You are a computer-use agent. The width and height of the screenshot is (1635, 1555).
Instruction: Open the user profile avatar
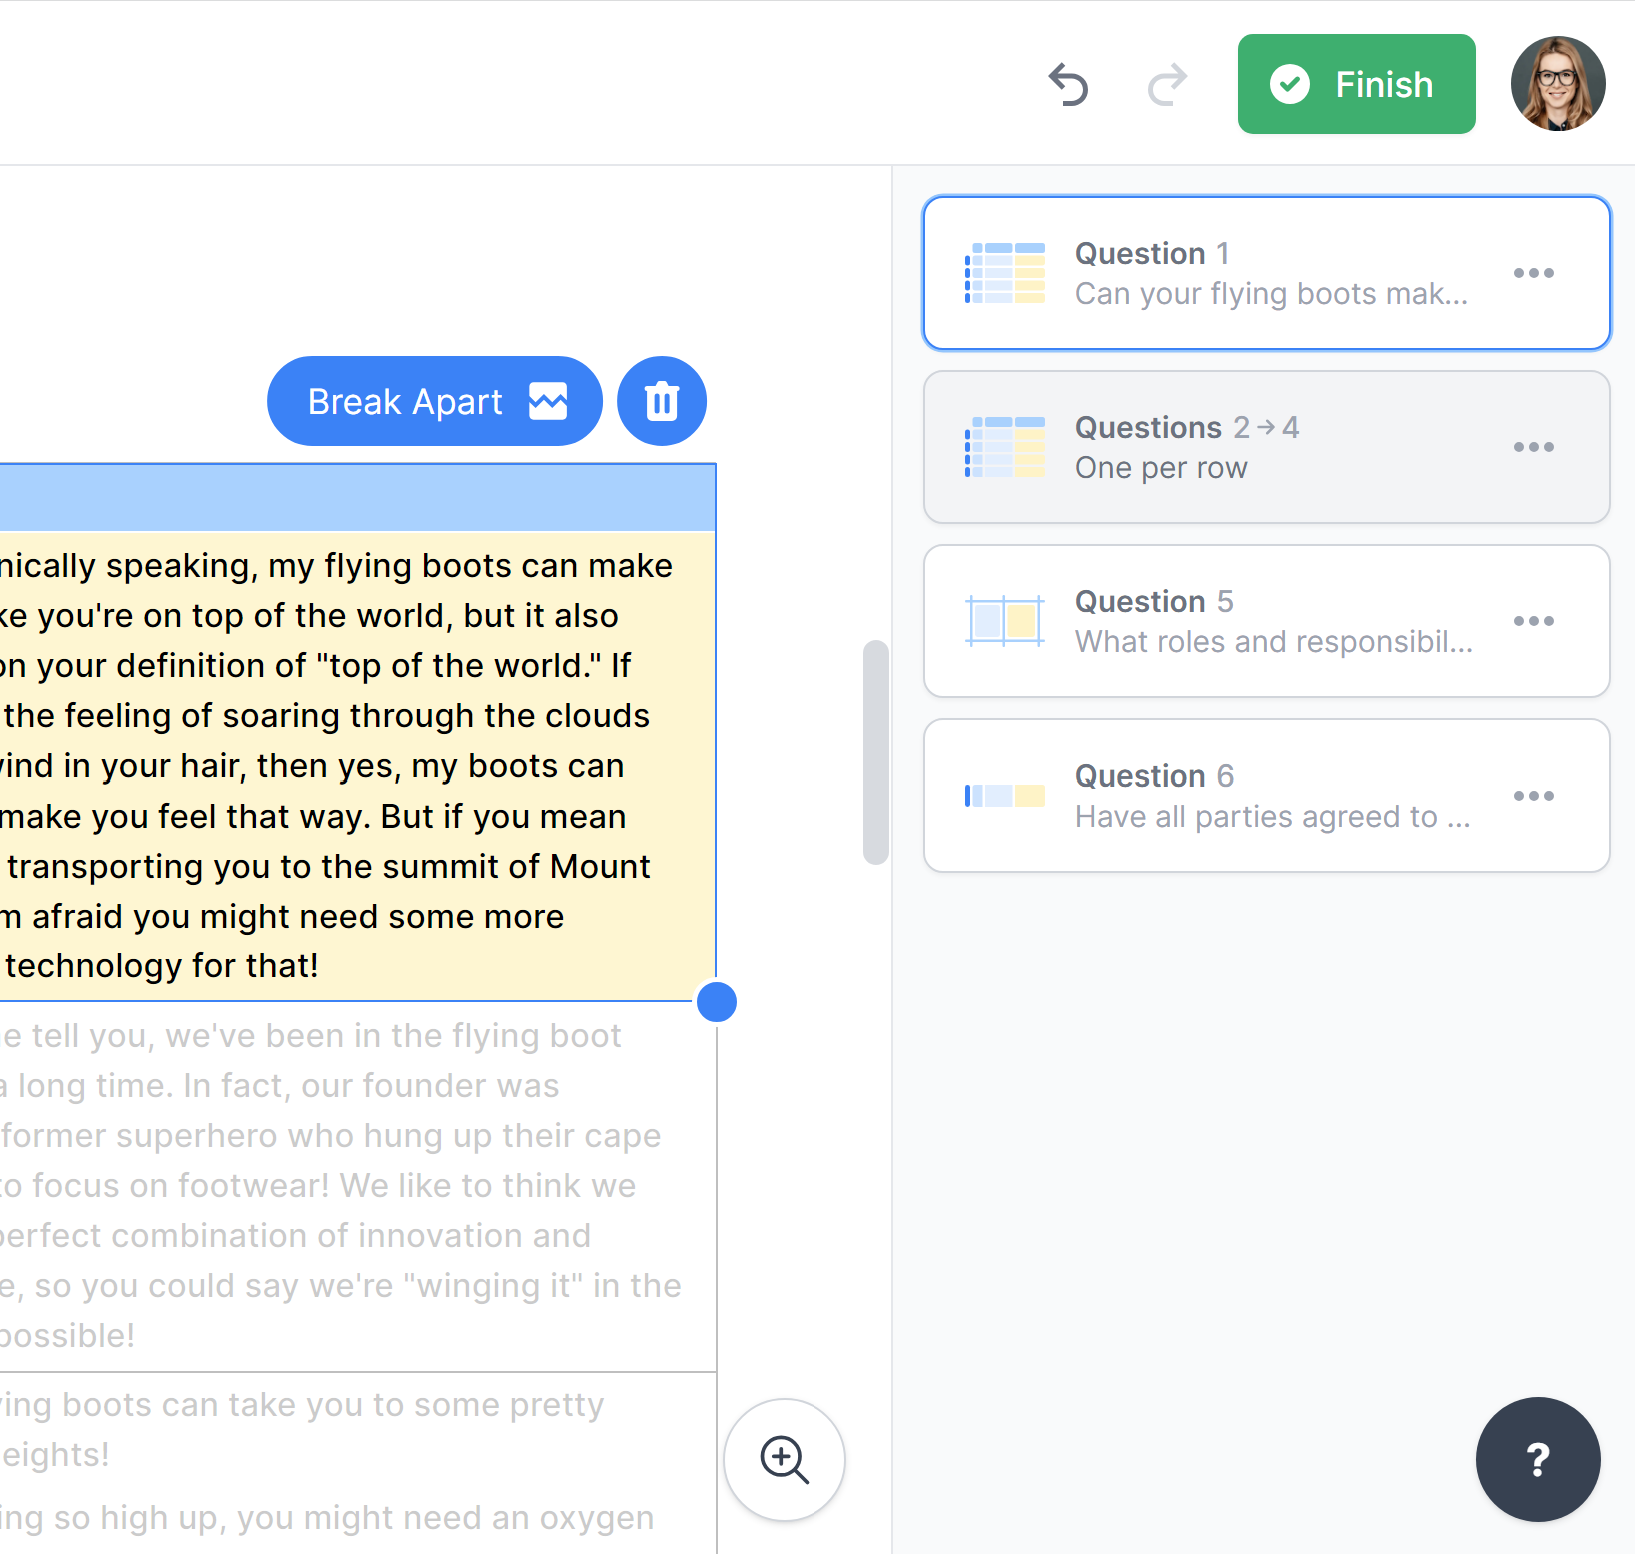[1557, 84]
